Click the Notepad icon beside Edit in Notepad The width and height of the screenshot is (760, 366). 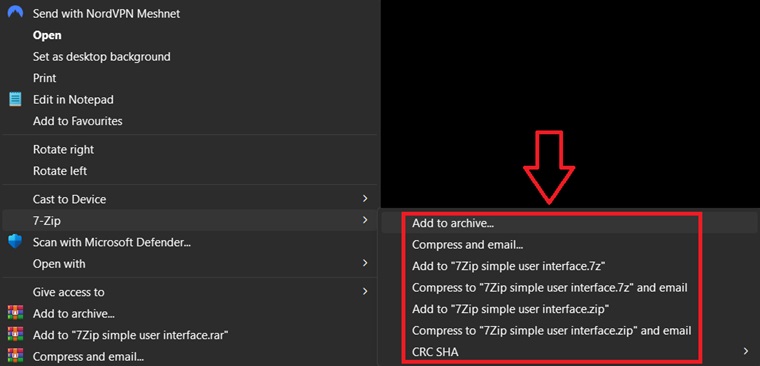click(x=16, y=99)
